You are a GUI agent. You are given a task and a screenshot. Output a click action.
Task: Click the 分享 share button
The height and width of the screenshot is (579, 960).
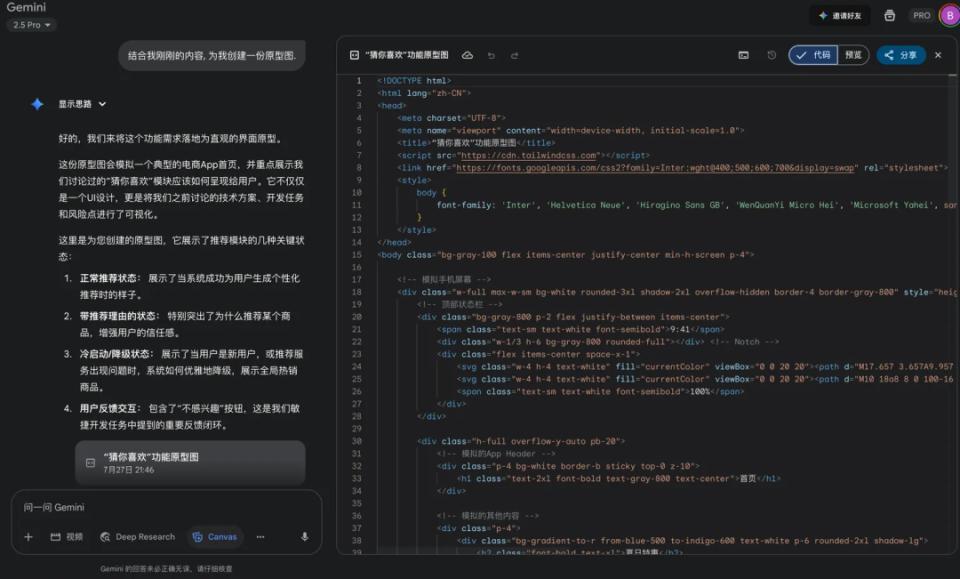click(x=901, y=55)
